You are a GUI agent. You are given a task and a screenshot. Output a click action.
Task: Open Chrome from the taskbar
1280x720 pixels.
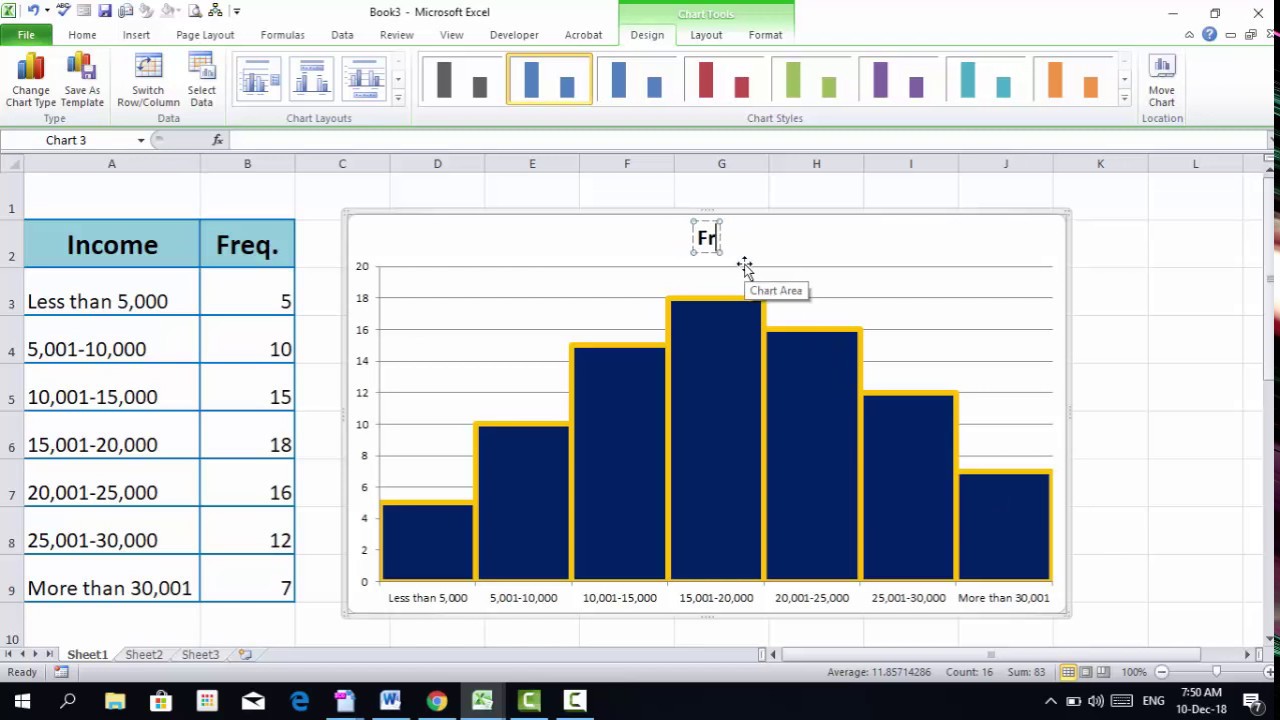tap(436, 700)
